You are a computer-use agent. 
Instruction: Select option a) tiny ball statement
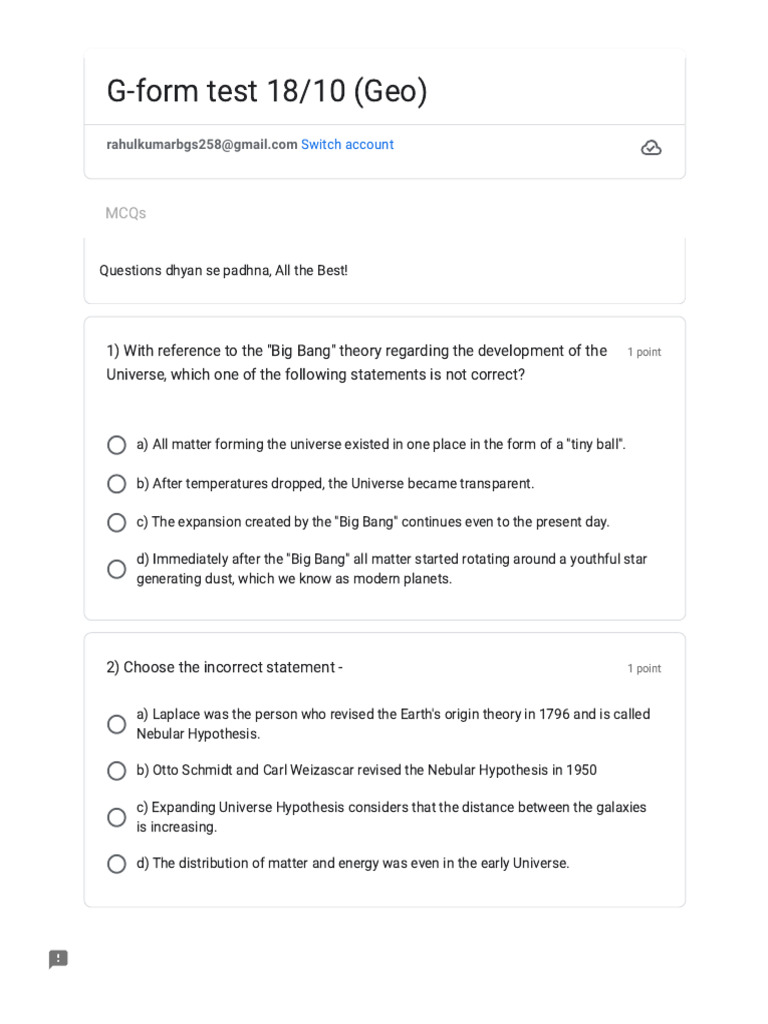click(117, 445)
